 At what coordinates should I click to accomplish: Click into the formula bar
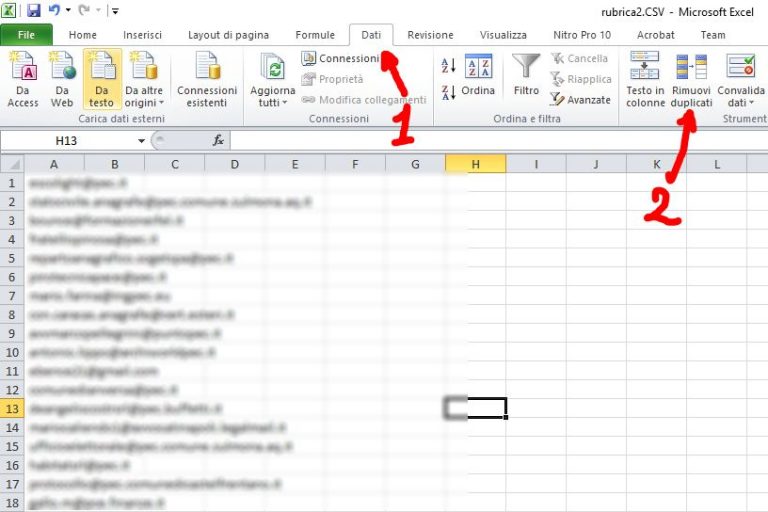(x=499, y=141)
